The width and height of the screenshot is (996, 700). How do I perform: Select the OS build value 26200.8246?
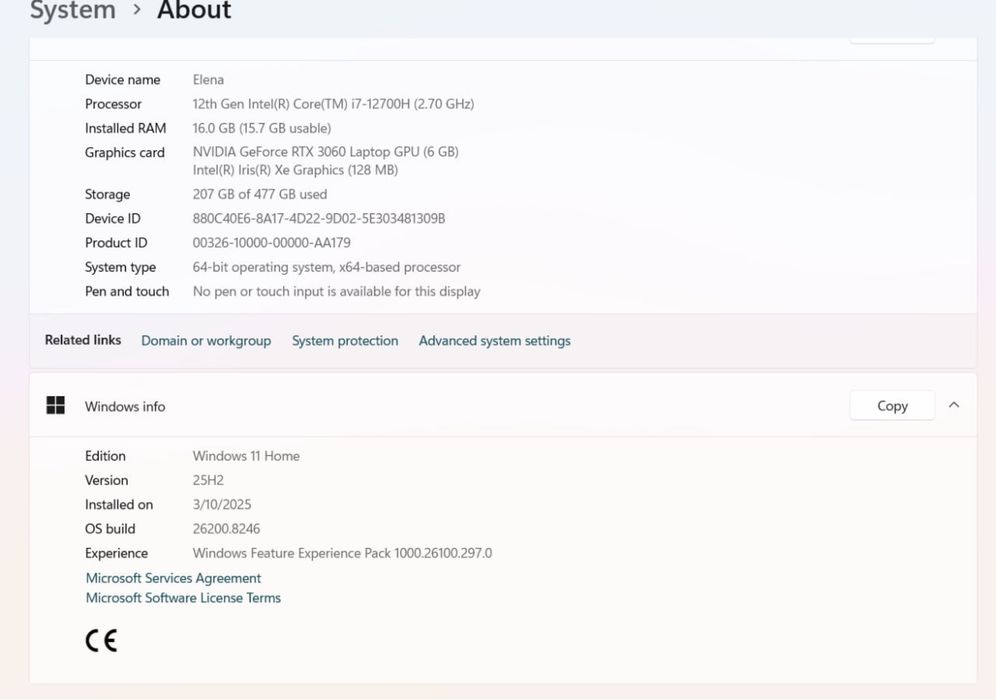click(226, 528)
